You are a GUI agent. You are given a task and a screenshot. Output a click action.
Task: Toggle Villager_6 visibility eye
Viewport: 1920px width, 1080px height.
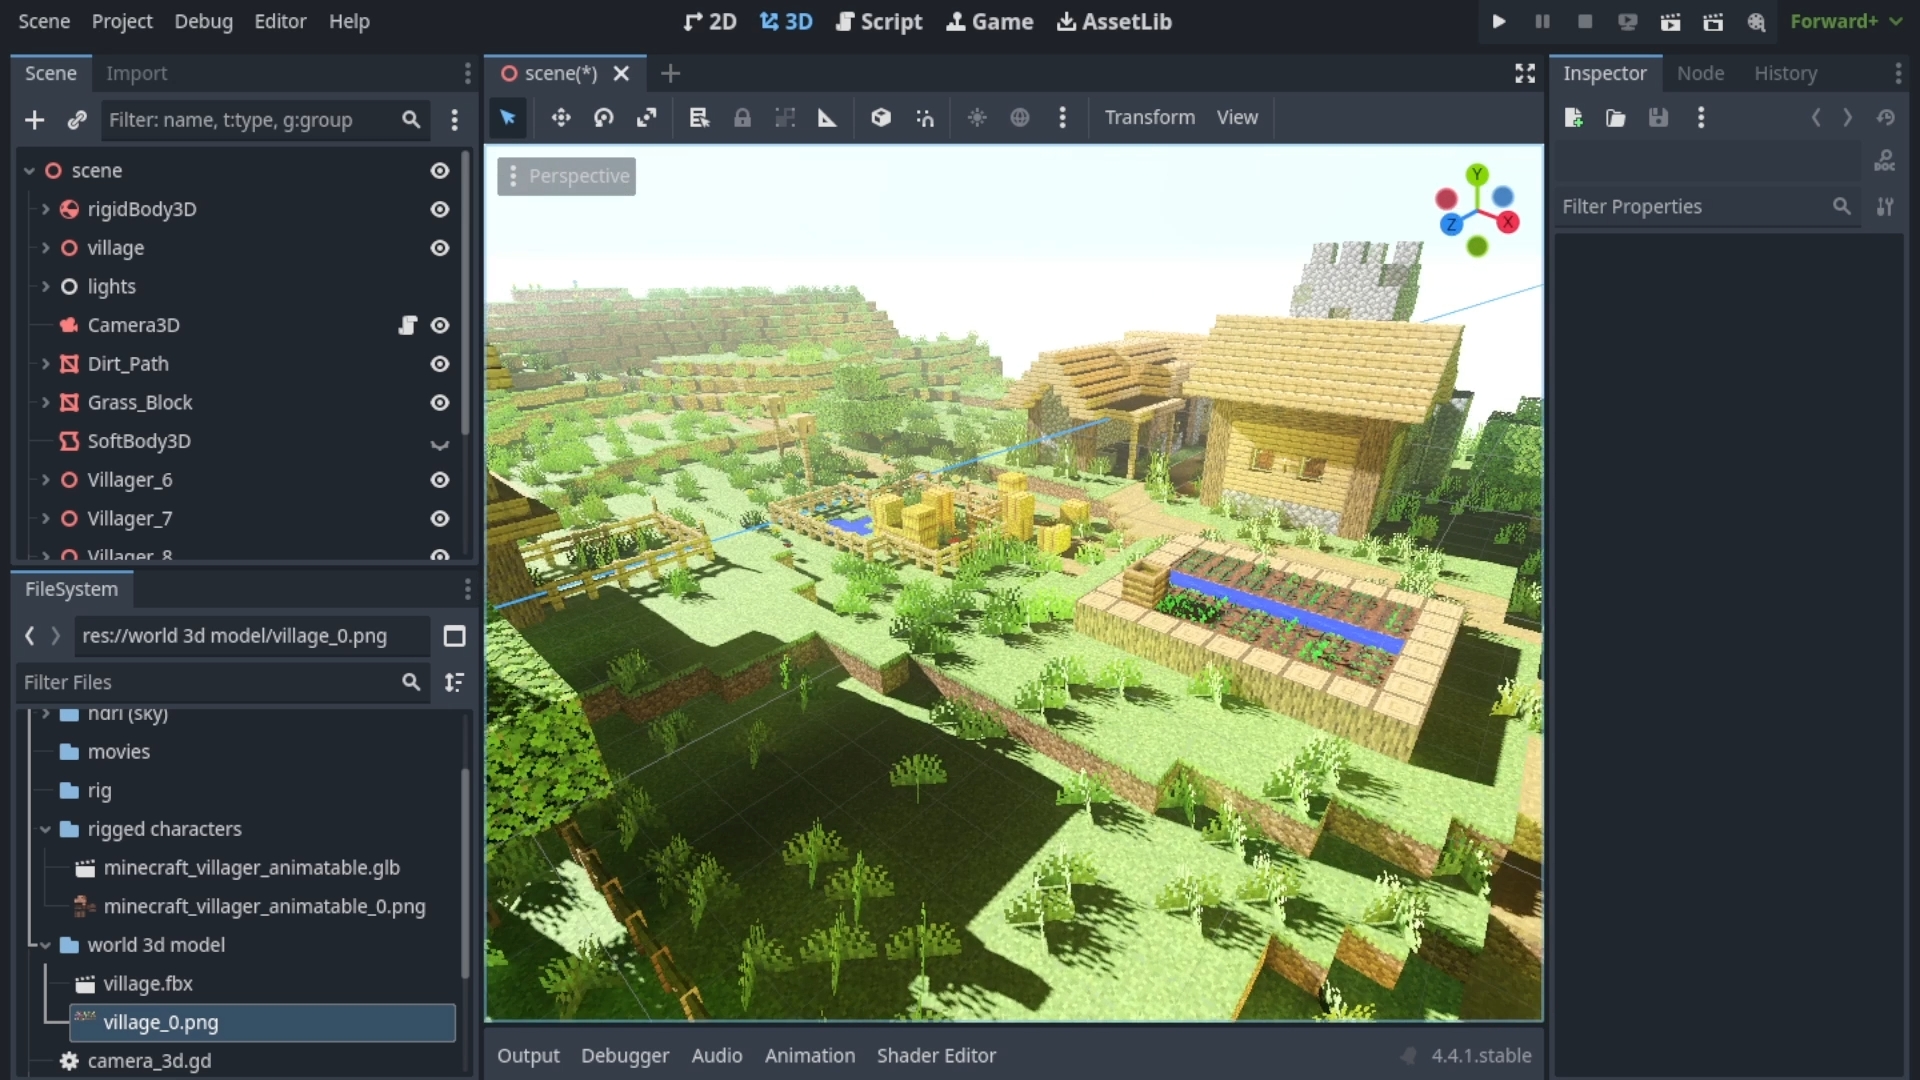pos(440,480)
